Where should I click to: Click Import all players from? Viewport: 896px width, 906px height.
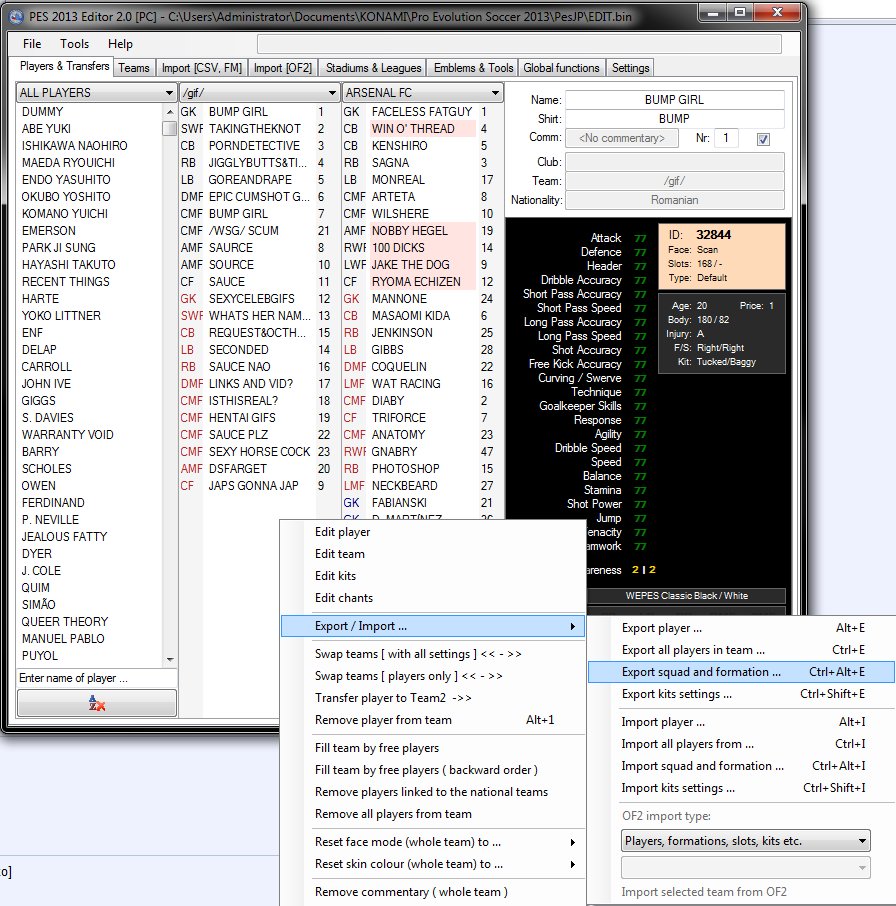pyautogui.click(x=742, y=744)
